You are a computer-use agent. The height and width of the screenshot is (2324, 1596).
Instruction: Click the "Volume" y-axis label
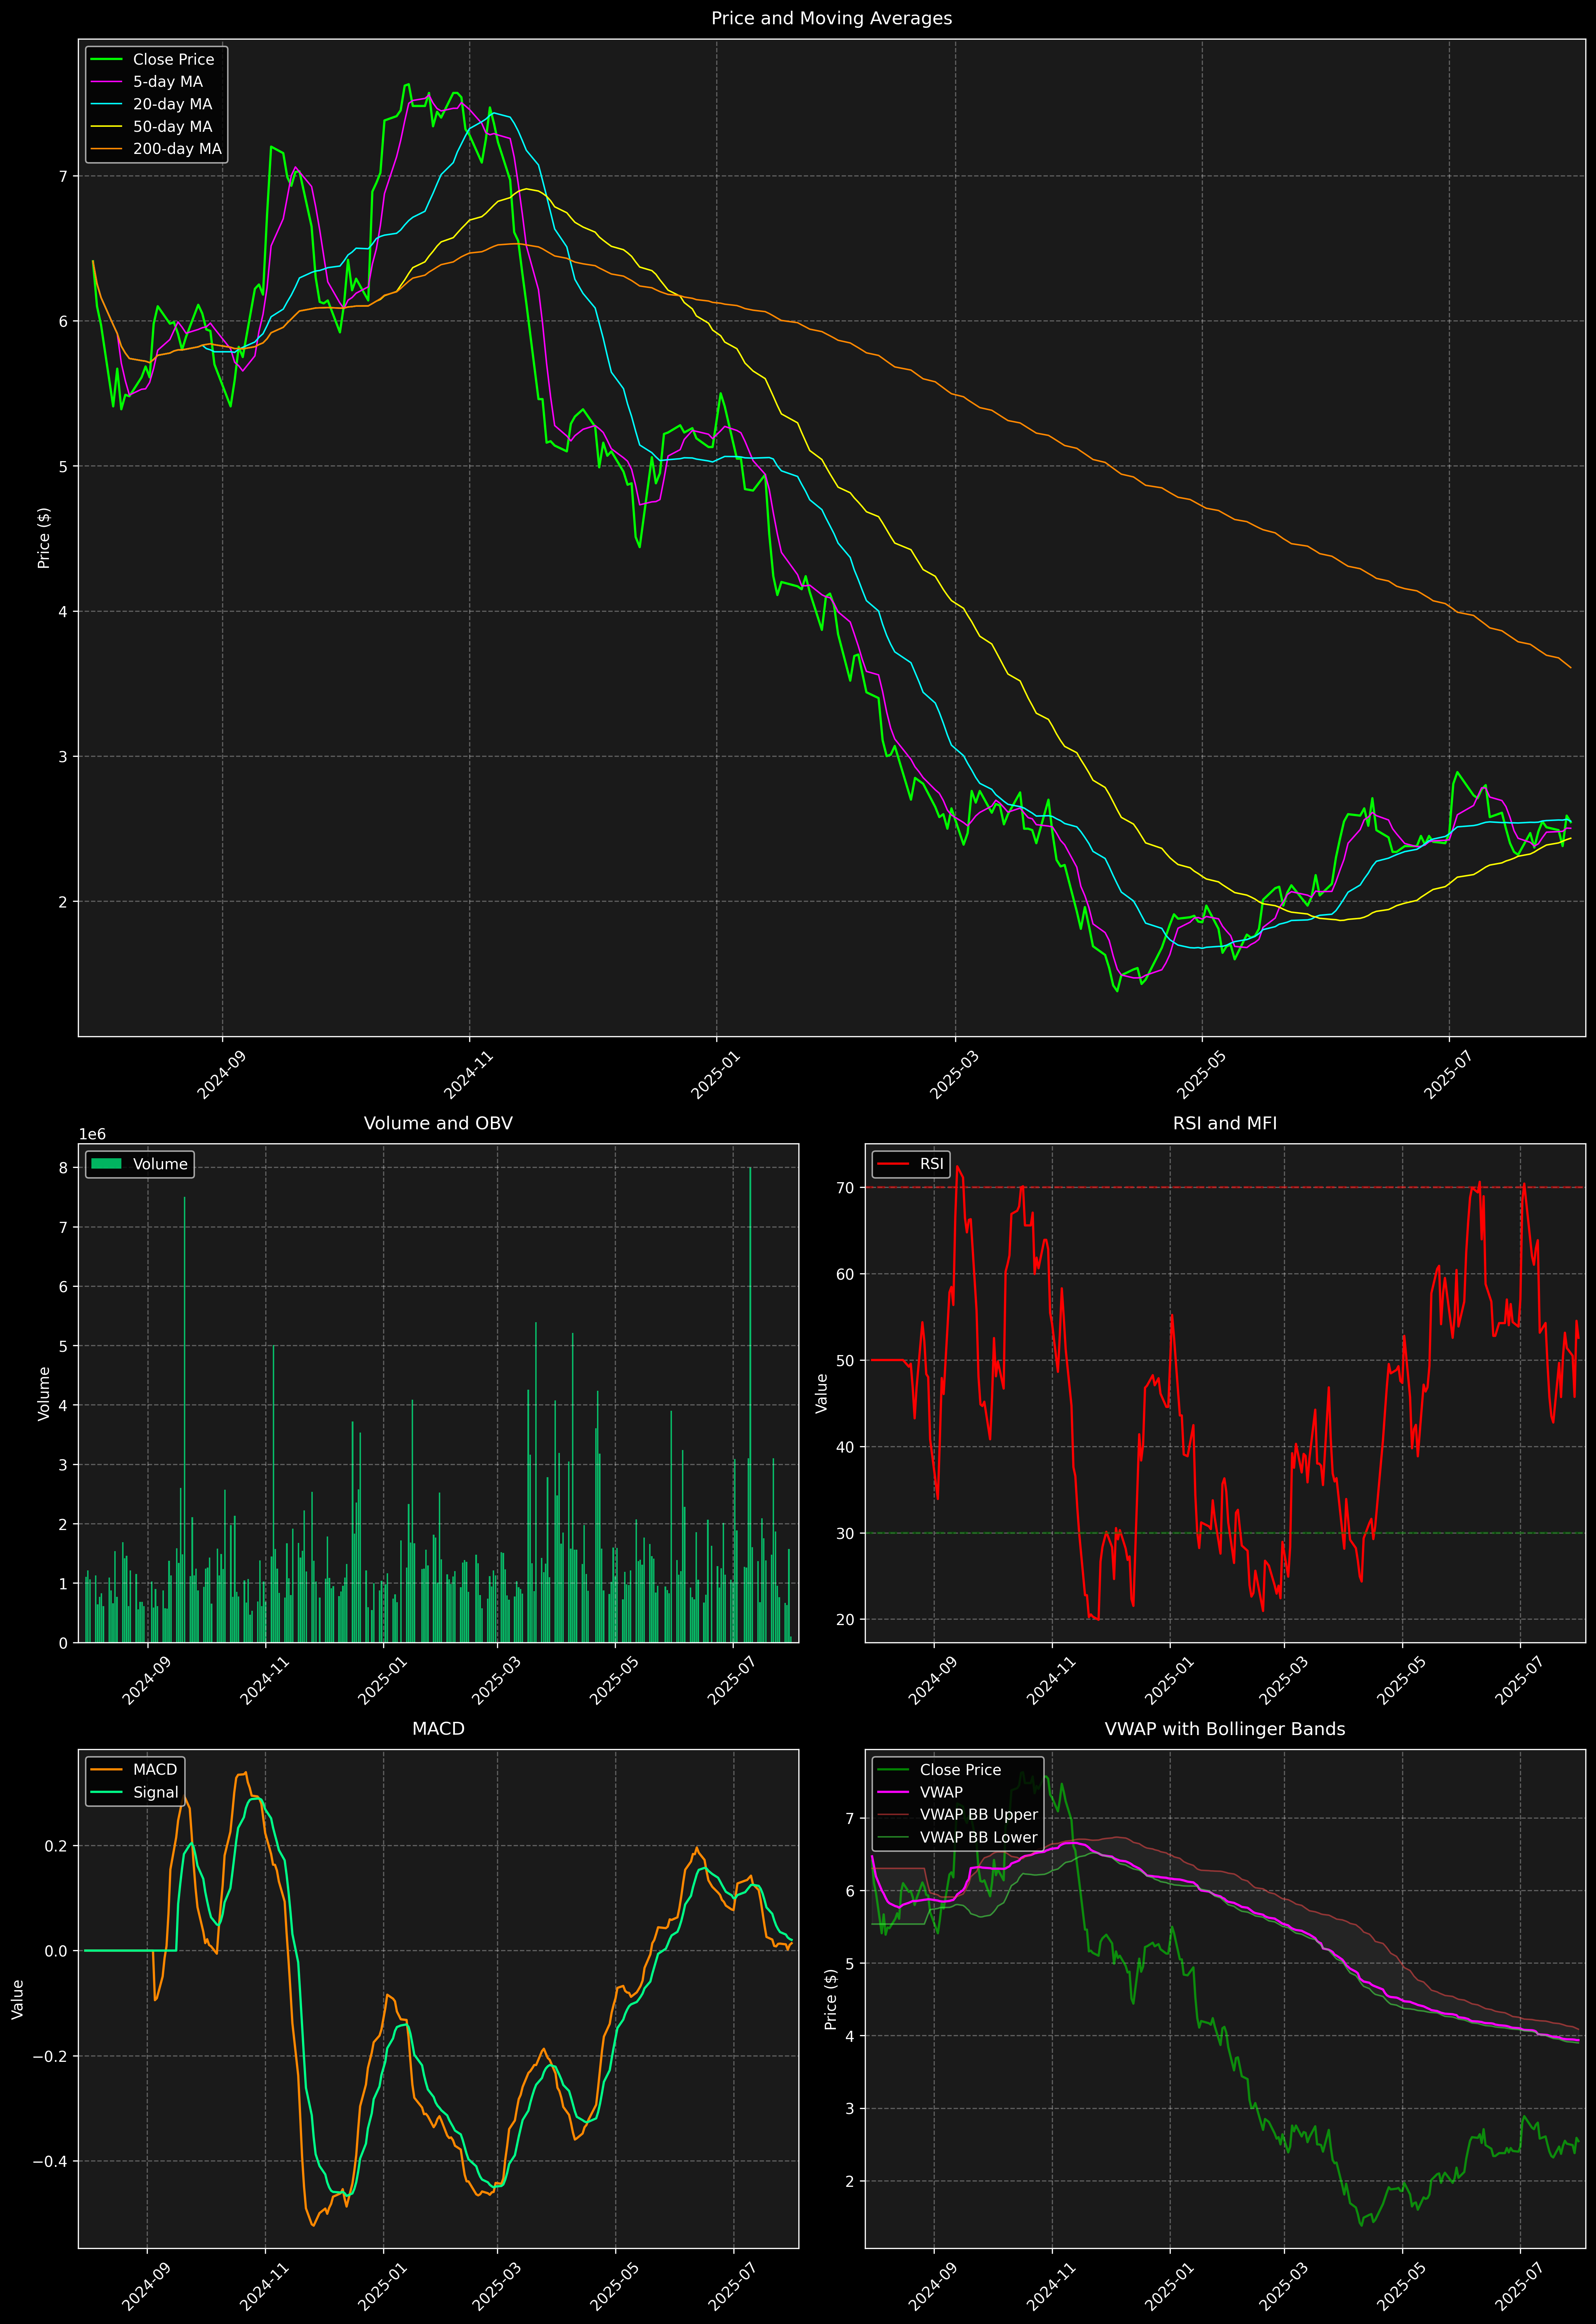coord(44,1393)
